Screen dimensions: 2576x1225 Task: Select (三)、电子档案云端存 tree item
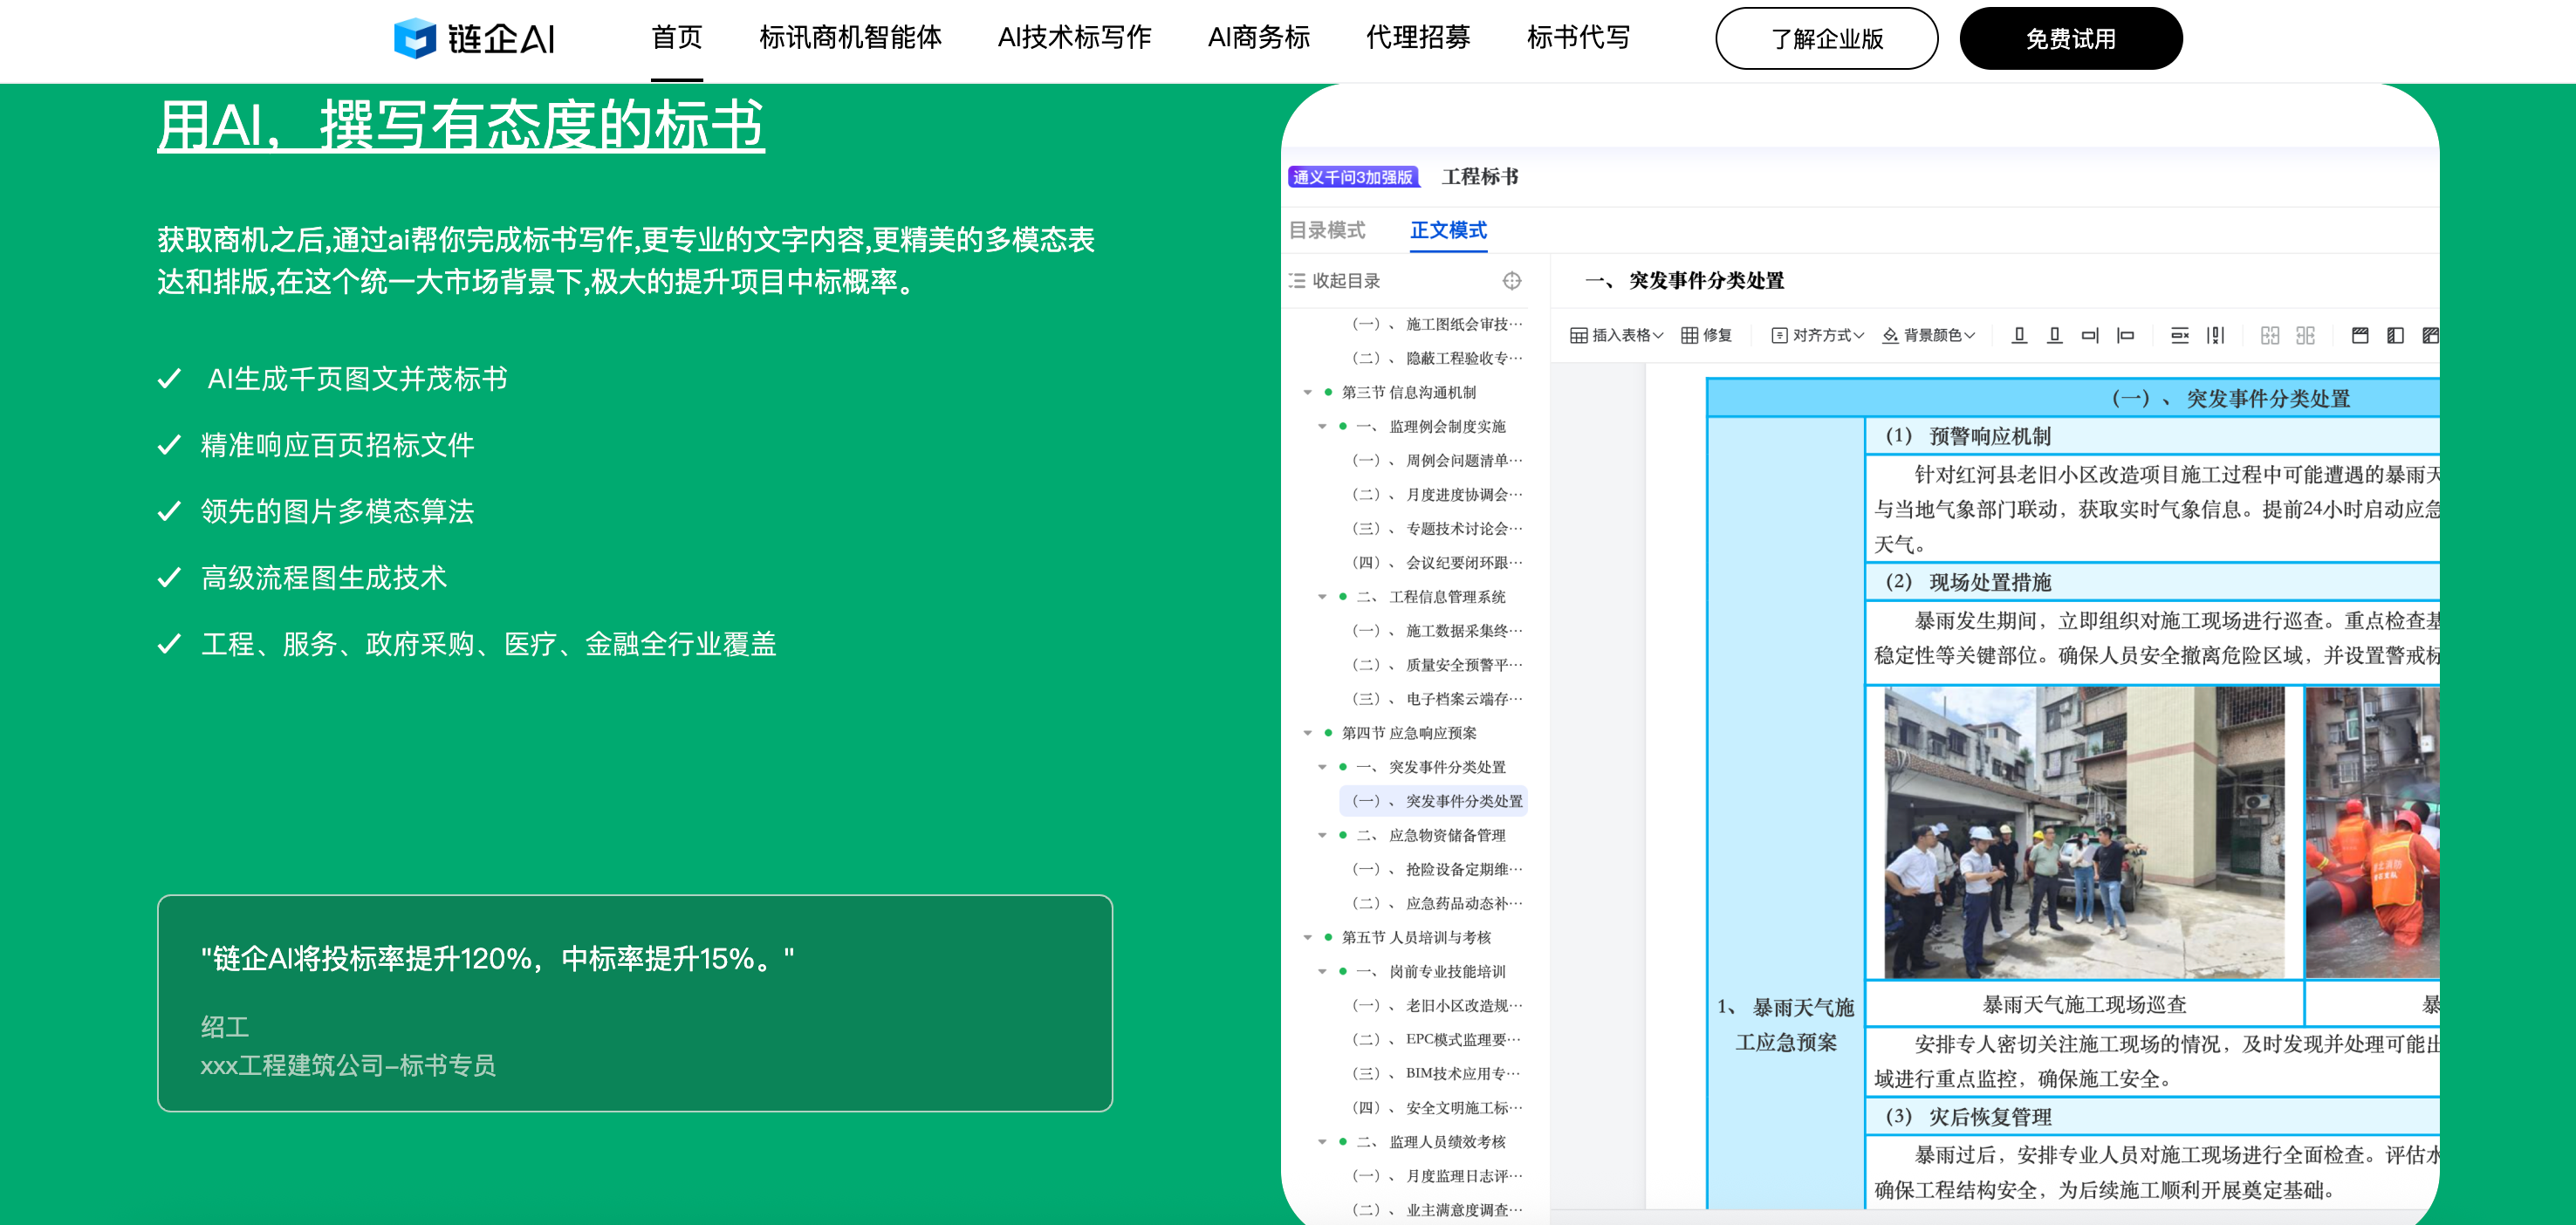(1437, 699)
